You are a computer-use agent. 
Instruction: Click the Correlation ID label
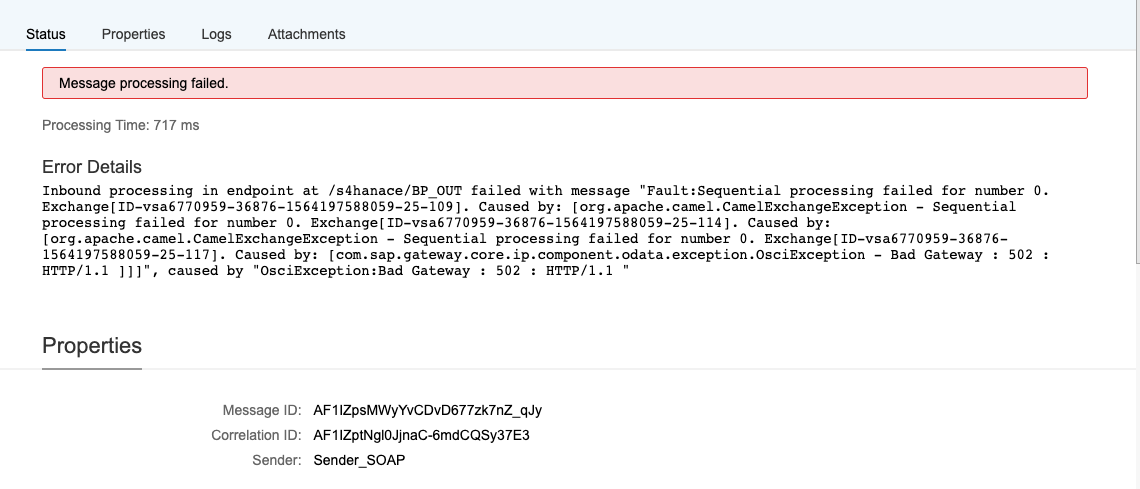click(x=256, y=435)
